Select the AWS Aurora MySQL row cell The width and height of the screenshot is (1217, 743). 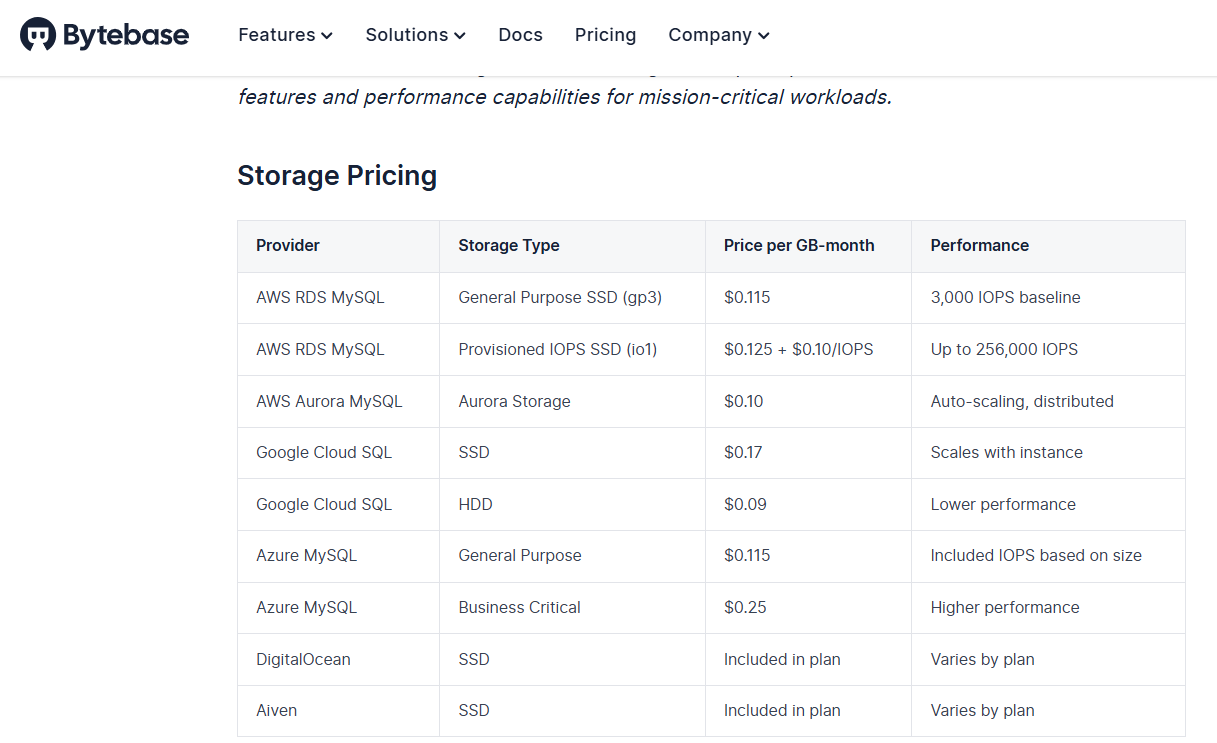tap(329, 401)
